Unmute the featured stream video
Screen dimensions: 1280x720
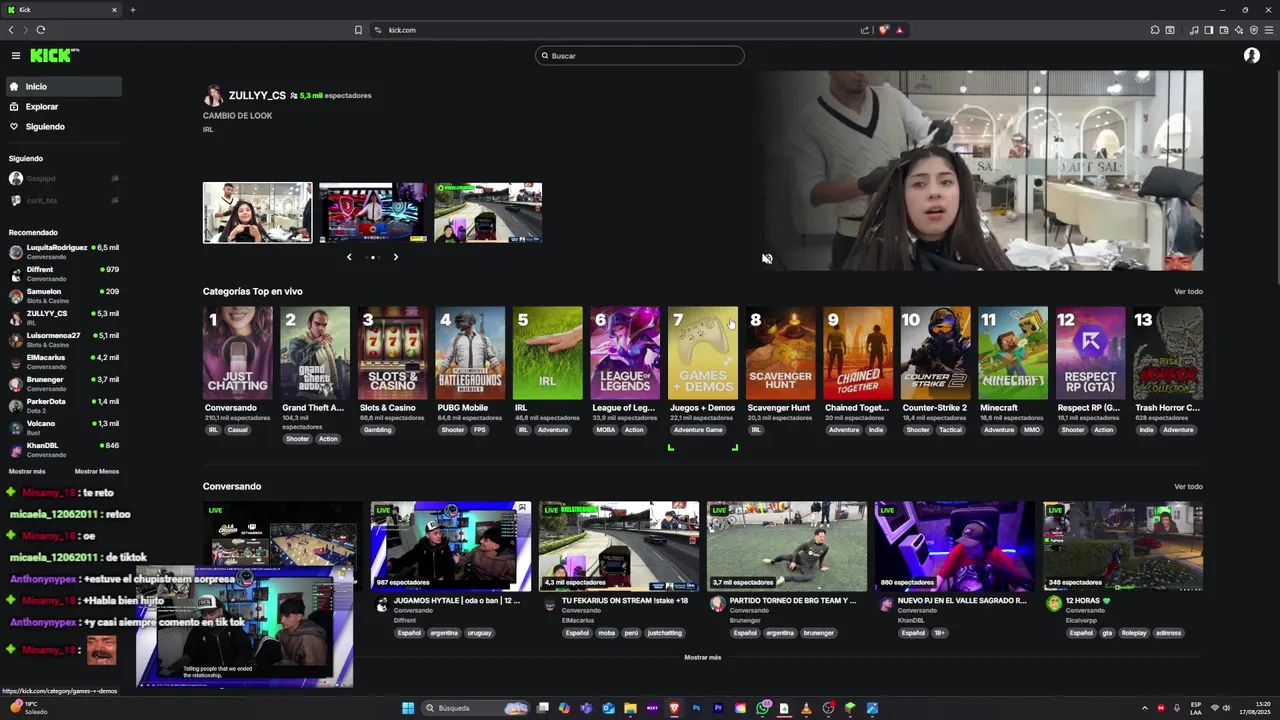(767, 259)
